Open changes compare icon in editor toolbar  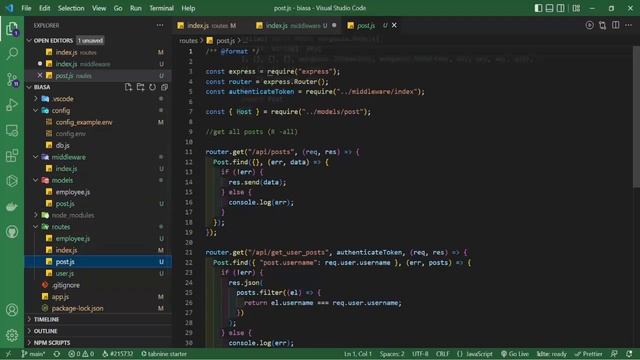(602, 25)
